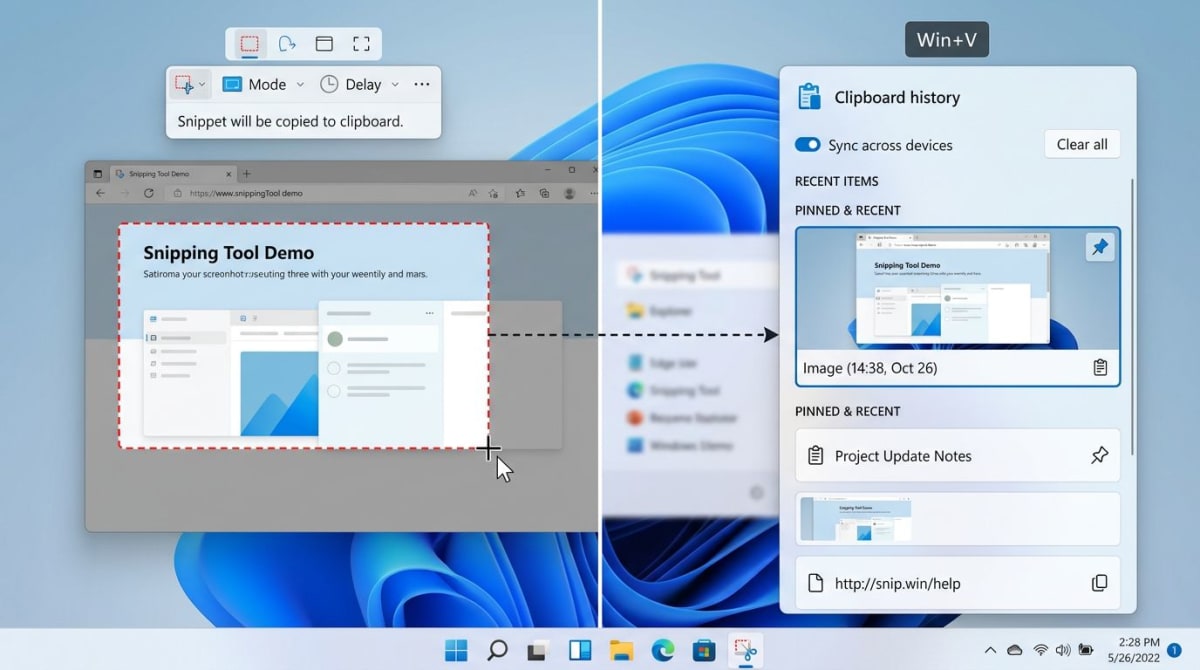The height and width of the screenshot is (670, 1200).
Task: Launch Microsoft Edge from the taskbar
Action: [662, 650]
